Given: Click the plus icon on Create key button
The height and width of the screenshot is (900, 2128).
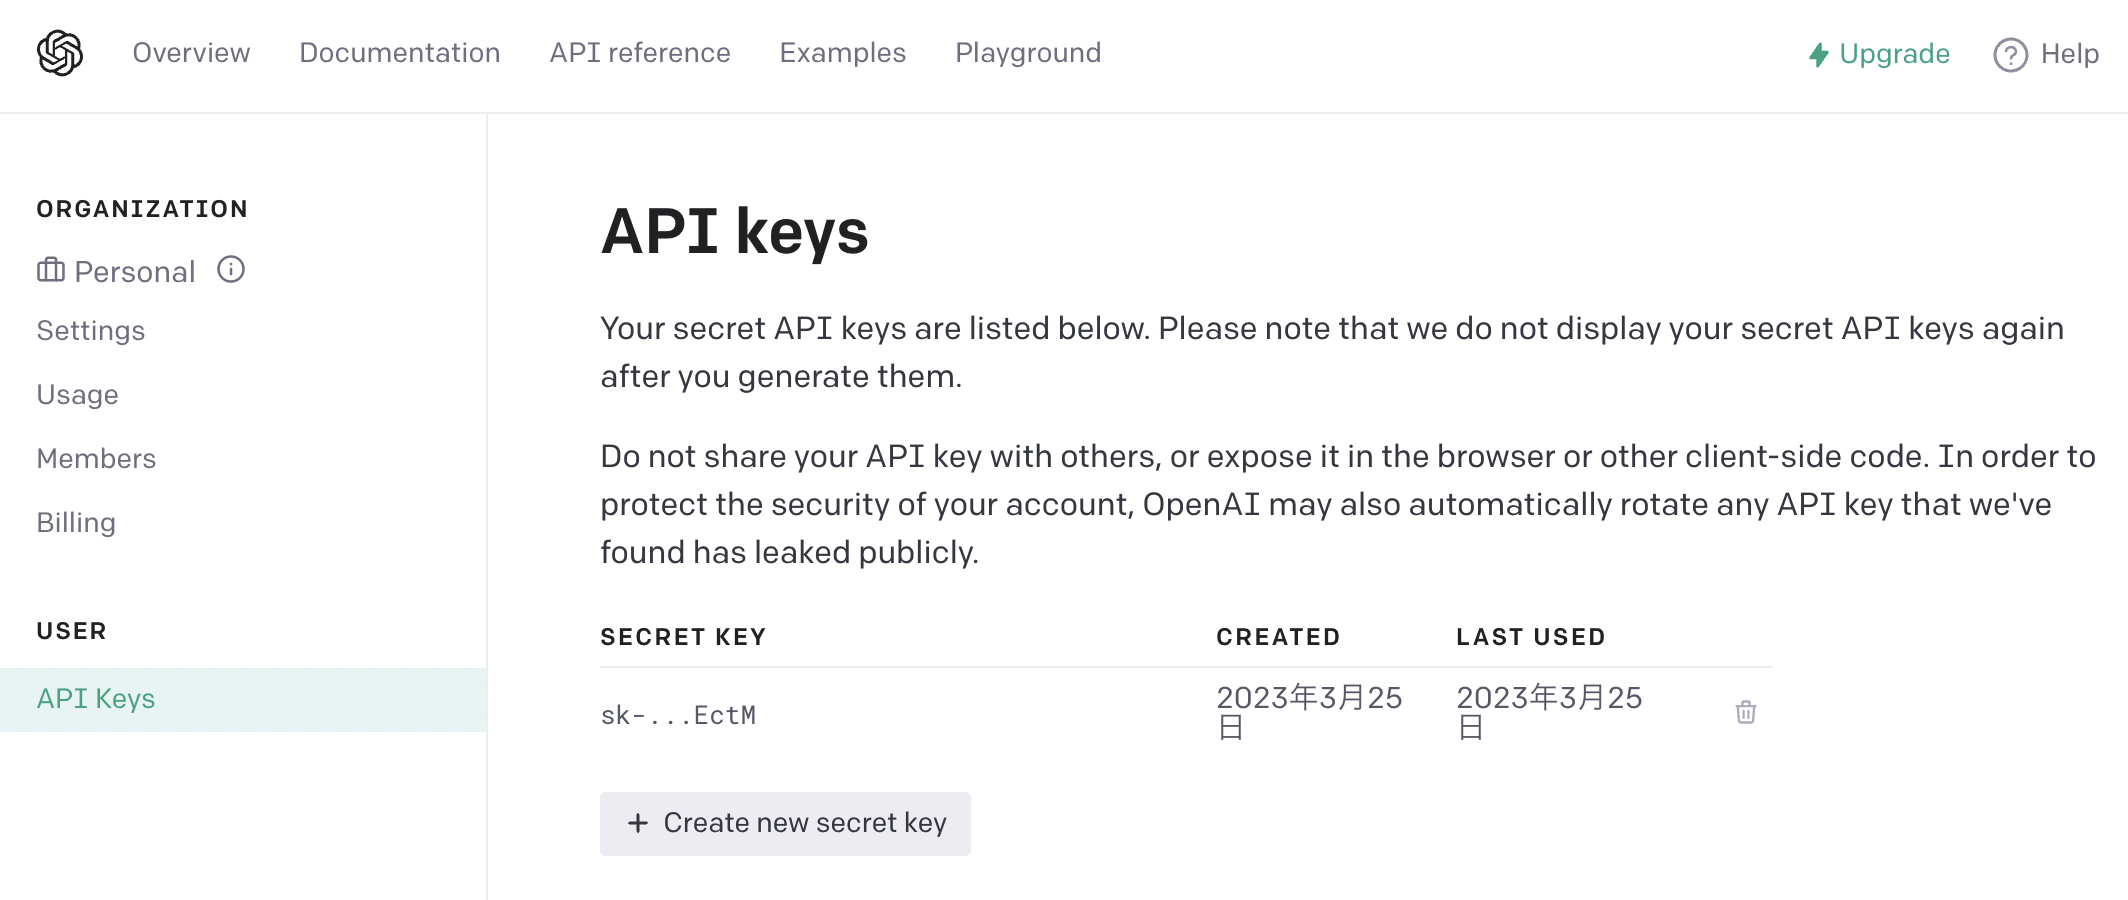Looking at the screenshot, I should click(638, 823).
